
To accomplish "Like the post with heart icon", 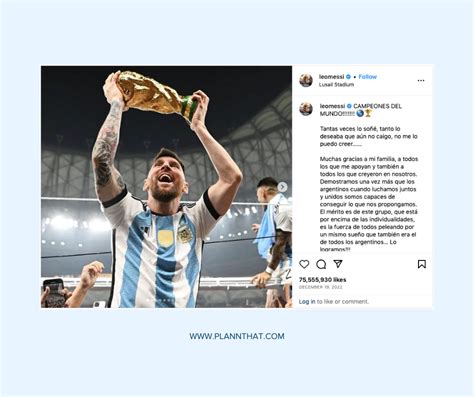I will (304, 264).
